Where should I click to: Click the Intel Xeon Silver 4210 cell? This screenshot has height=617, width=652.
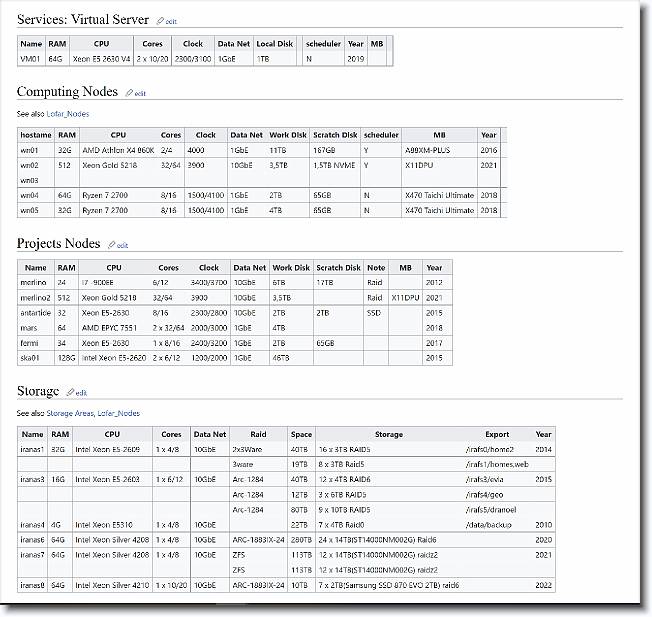coord(112,585)
